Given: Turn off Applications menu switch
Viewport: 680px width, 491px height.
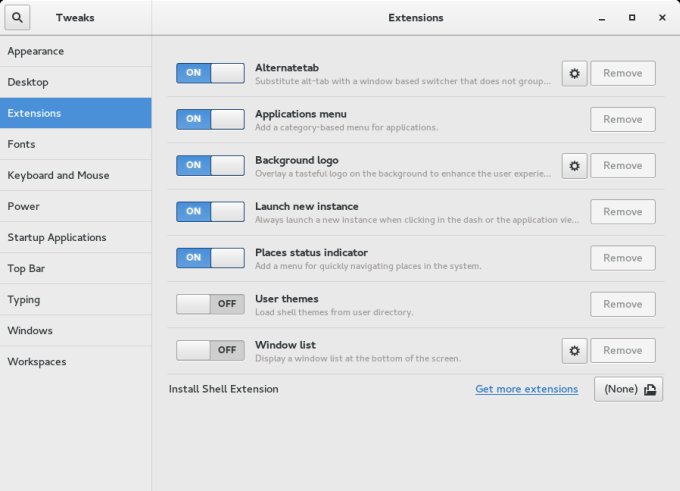Looking at the screenshot, I should [x=210, y=119].
